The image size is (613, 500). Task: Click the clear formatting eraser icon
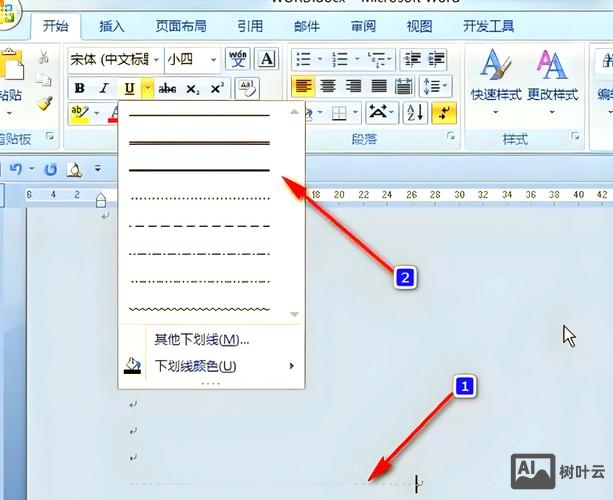[x=247, y=89]
